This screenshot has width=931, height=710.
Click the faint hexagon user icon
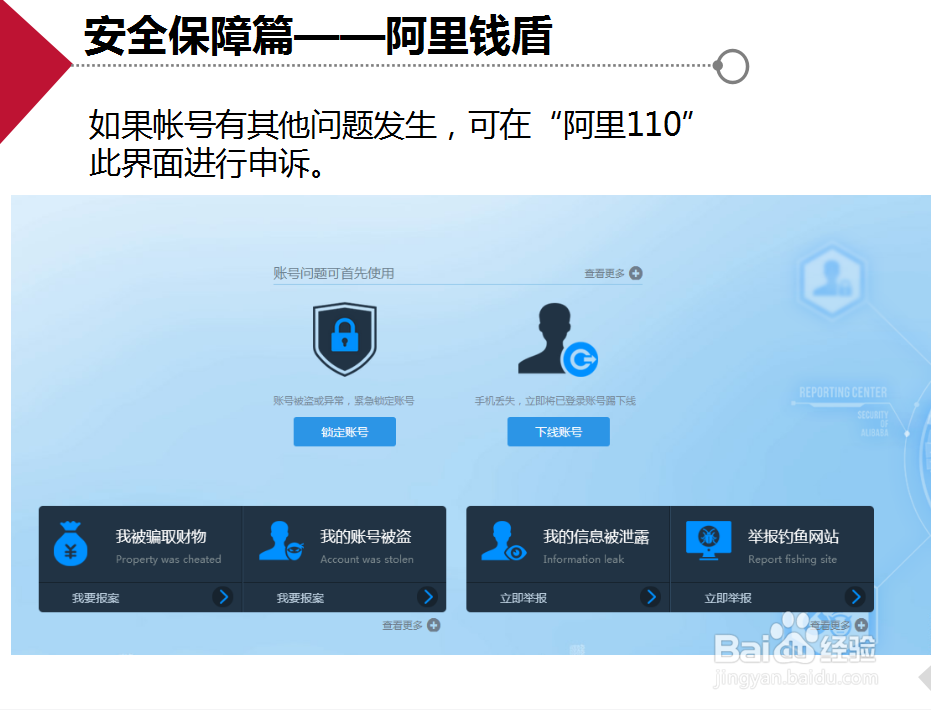coord(831,281)
